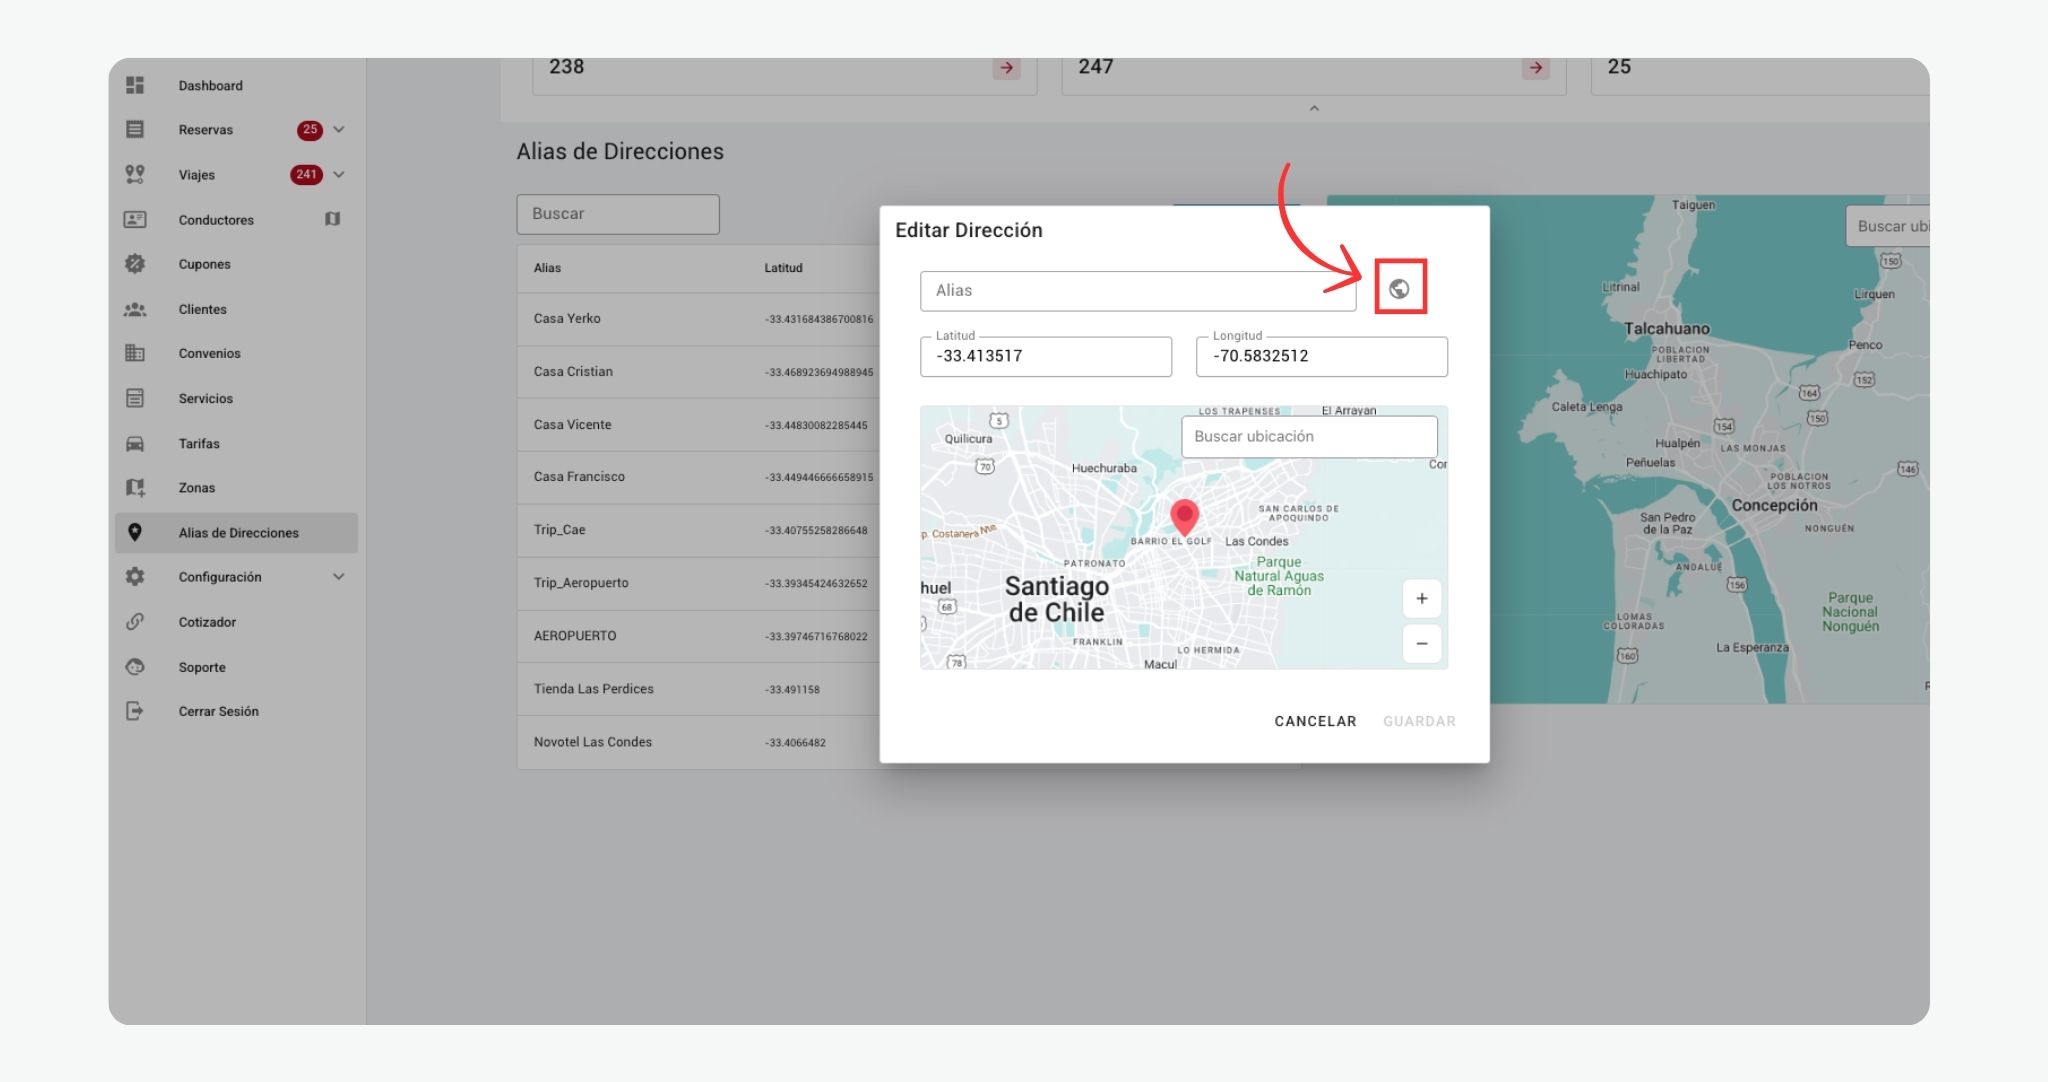Click the red arrow on the 247 card
This screenshot has height=1082, width=2048.
click(x=1535, y=68)
